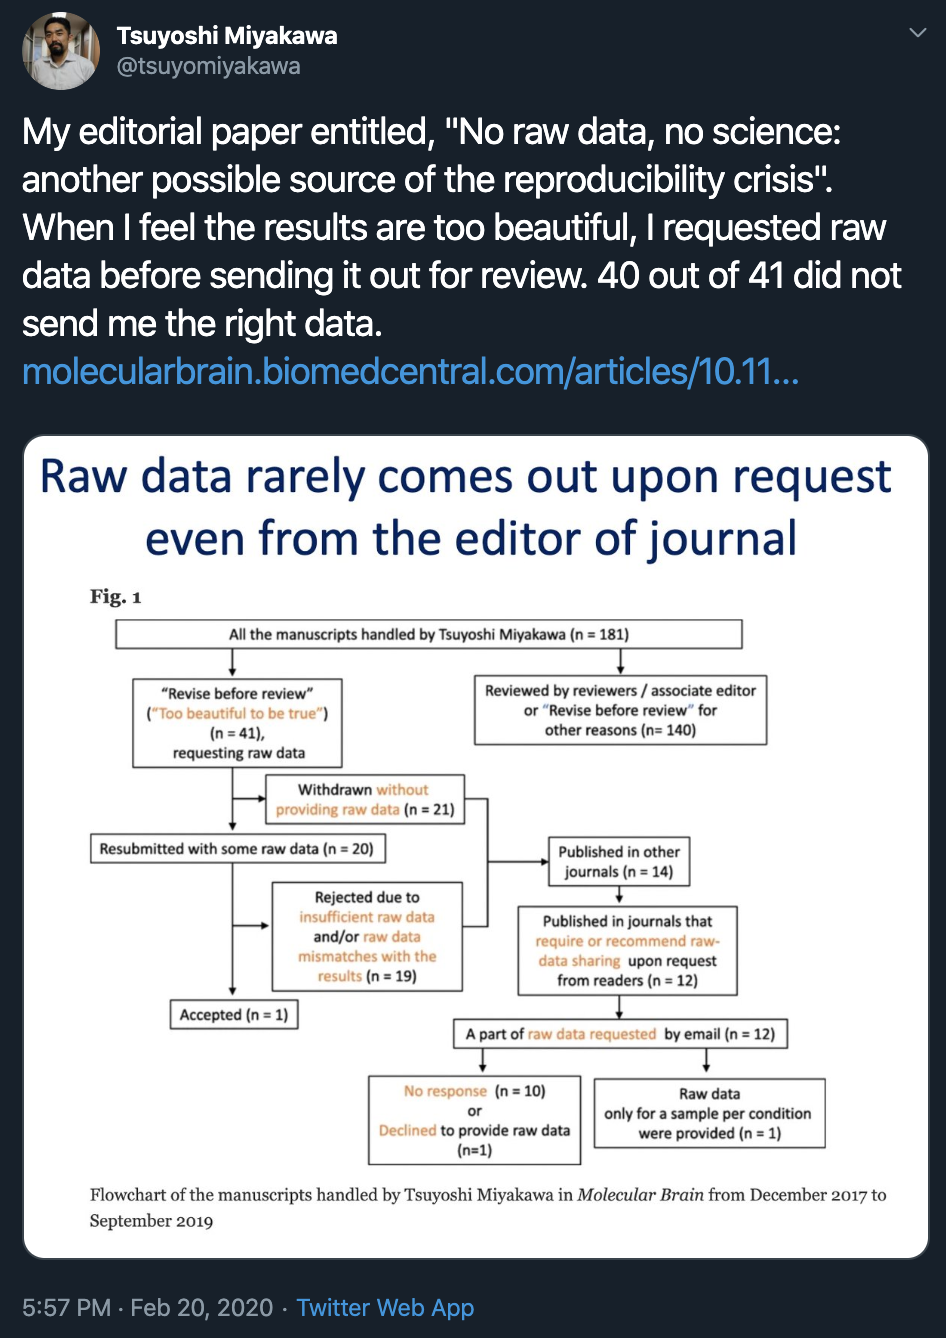Click the 'No response (n = 10)' box
Image resolution: width=946 pixels, height=1338 pixels.
click(474, 1120)
